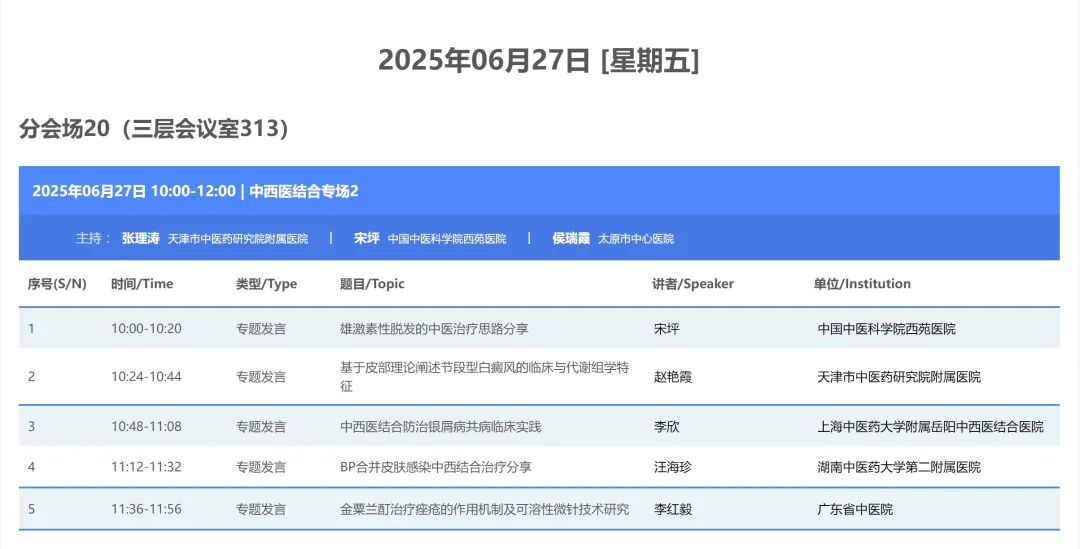Click the 序号(S/N) column header
1080x549 pixels.
click(57, 284)
